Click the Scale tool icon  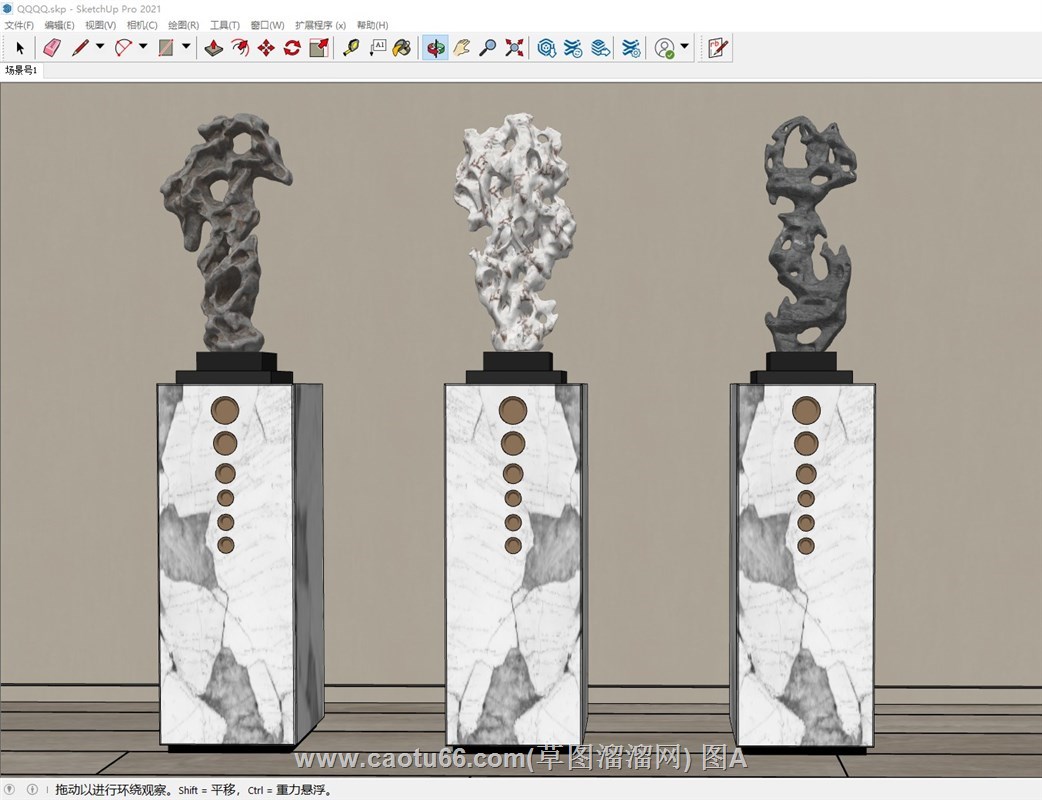(318, 47)
